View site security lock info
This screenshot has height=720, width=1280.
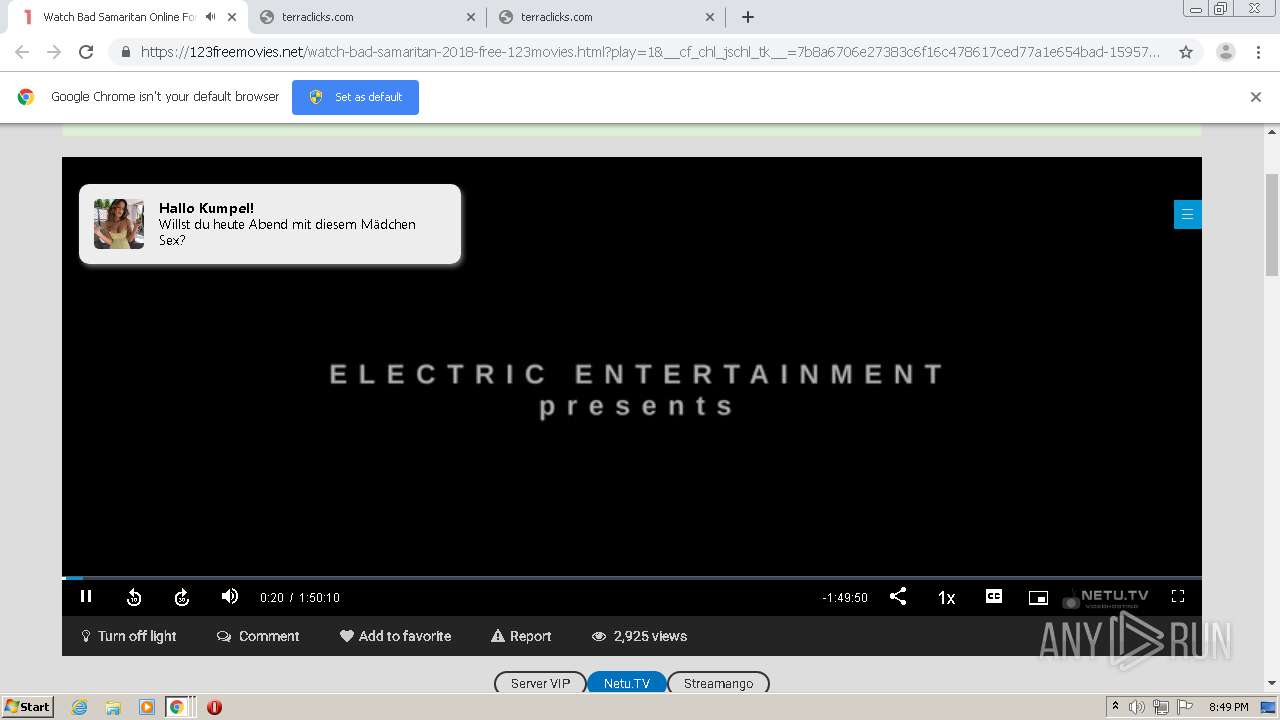[125, 52]
